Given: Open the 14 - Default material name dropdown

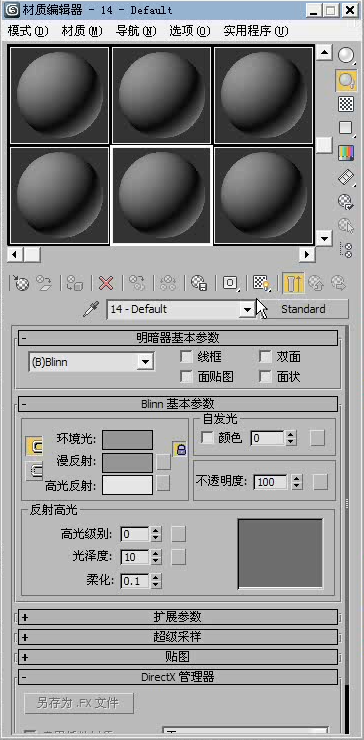Looking at the screenshot, I should tap(247, 310).
